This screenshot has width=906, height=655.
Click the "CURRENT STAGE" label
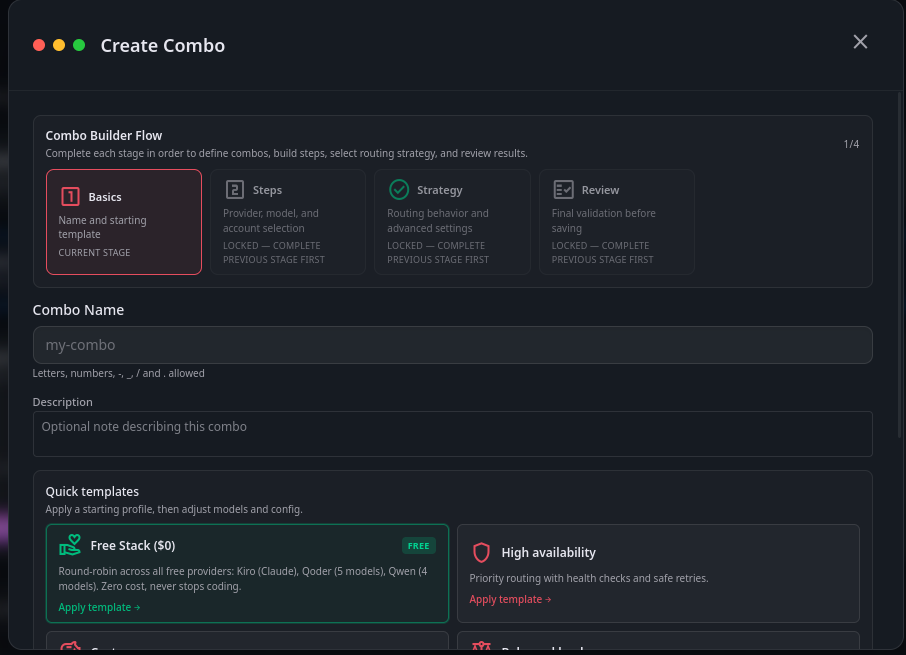click(94, 252)
